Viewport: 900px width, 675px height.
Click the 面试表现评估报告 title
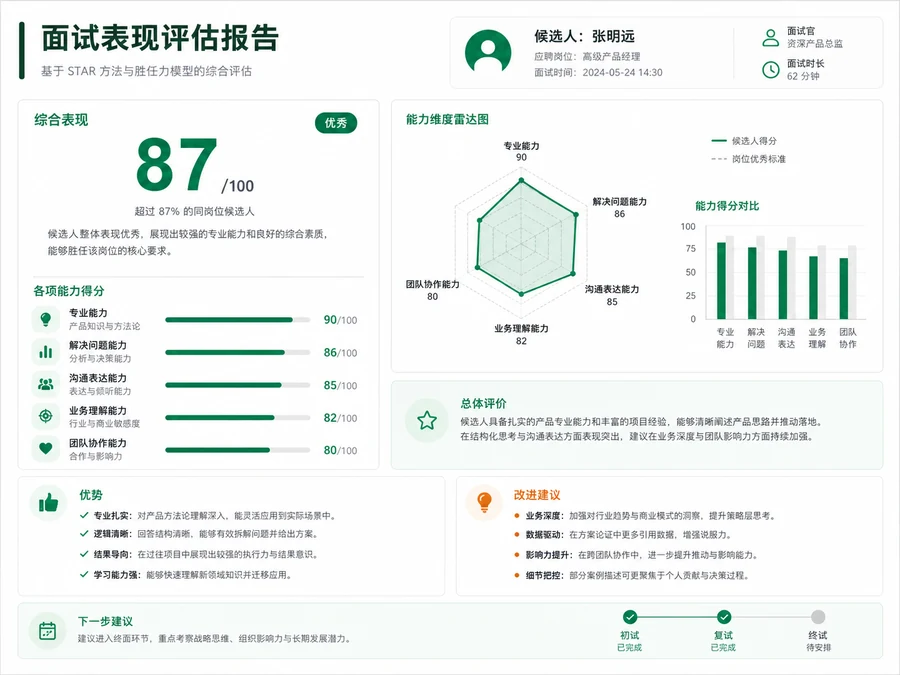point(160,38)
